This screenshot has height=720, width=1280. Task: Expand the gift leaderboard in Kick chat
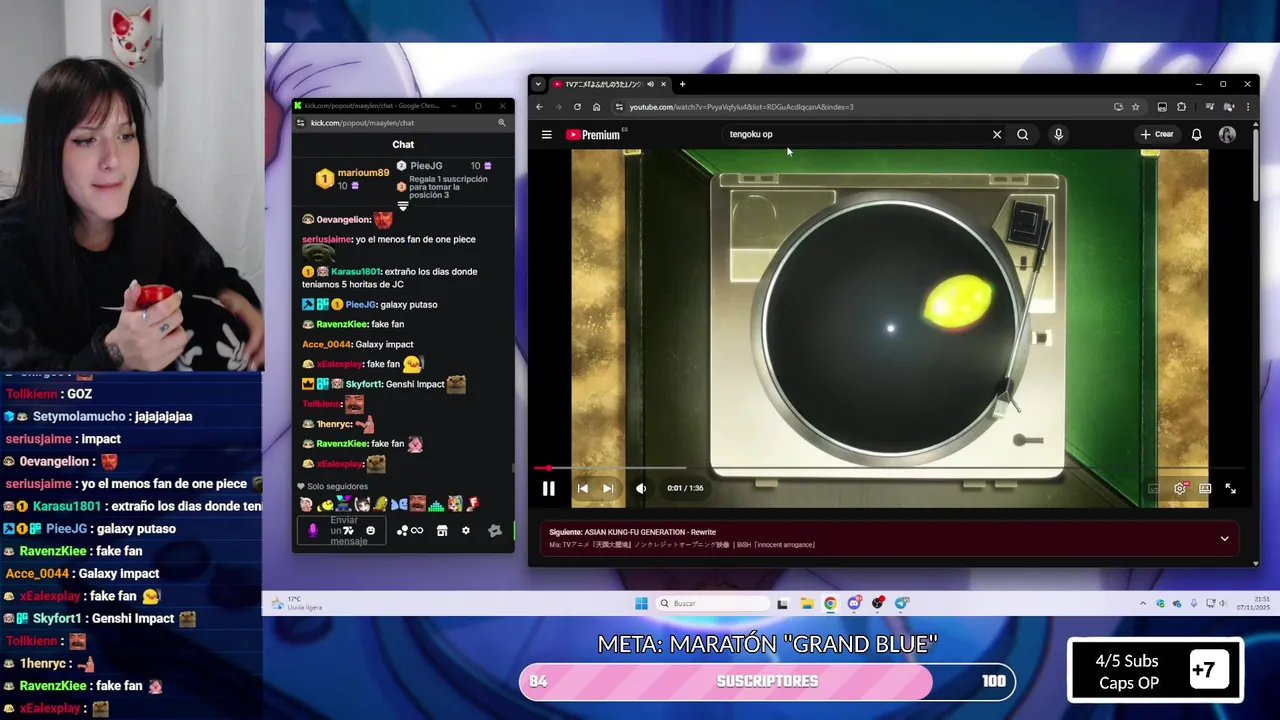pos(403,206)
